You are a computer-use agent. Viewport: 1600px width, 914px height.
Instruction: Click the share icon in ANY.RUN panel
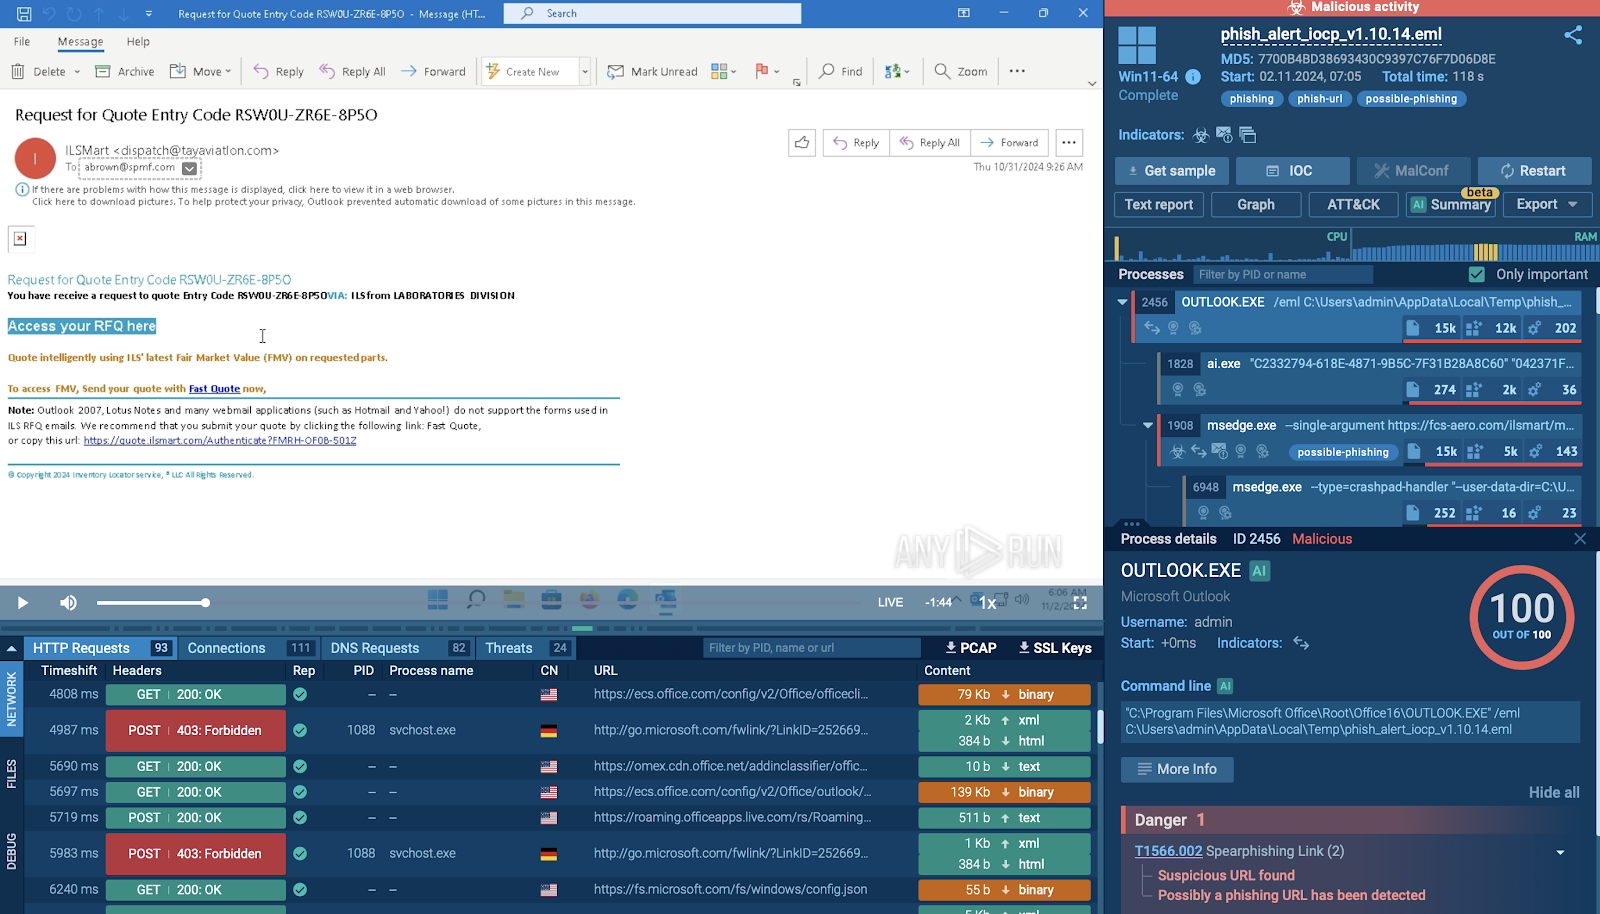click(1573, 35)
